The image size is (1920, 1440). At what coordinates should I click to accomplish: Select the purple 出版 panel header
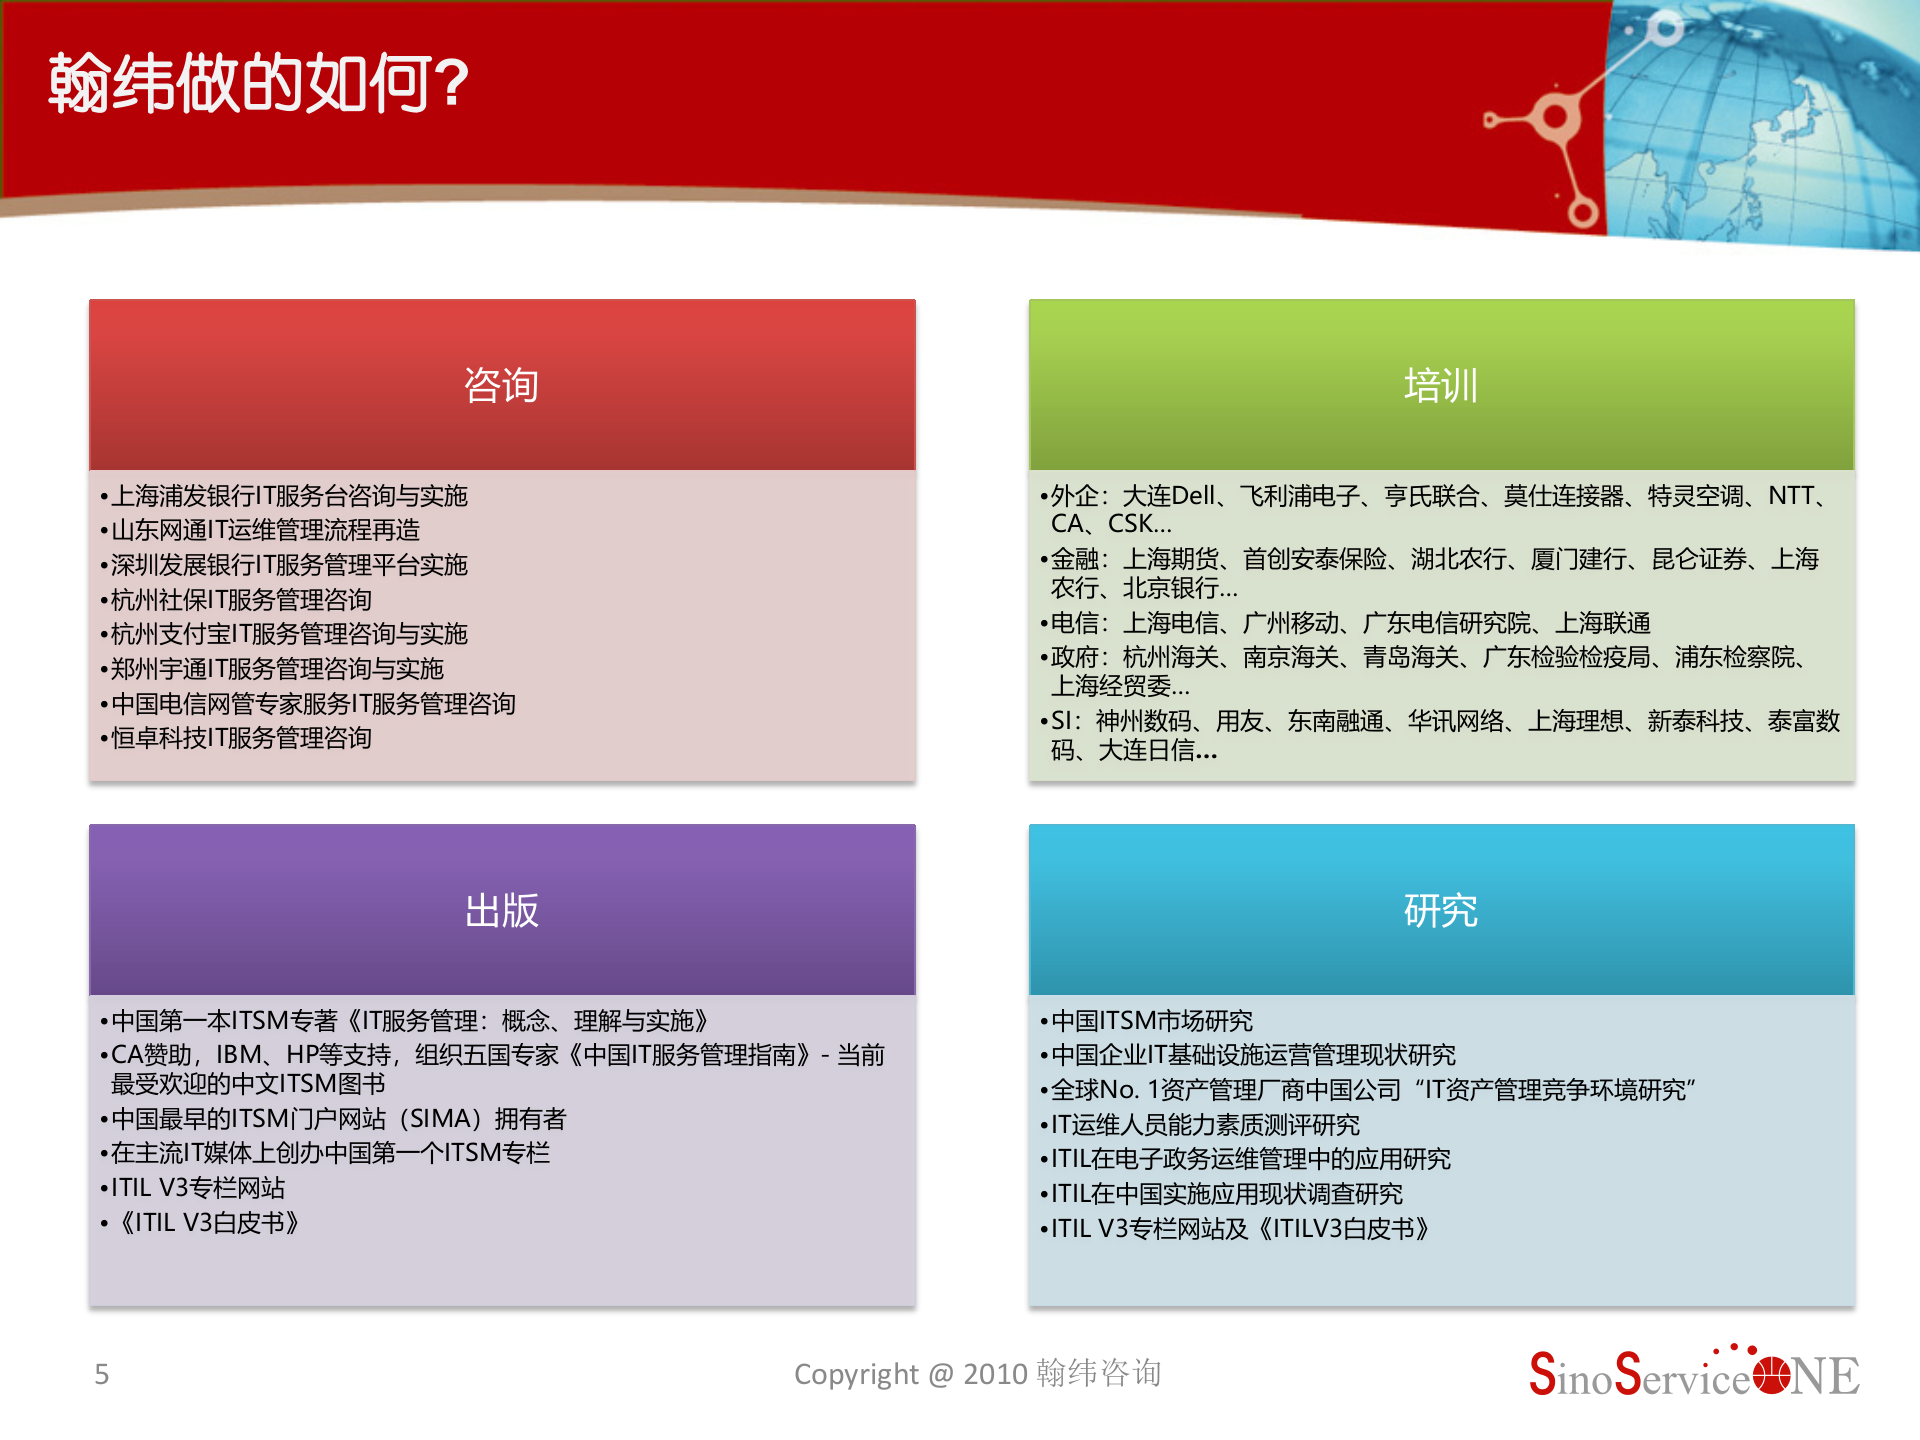pos(503,910)
